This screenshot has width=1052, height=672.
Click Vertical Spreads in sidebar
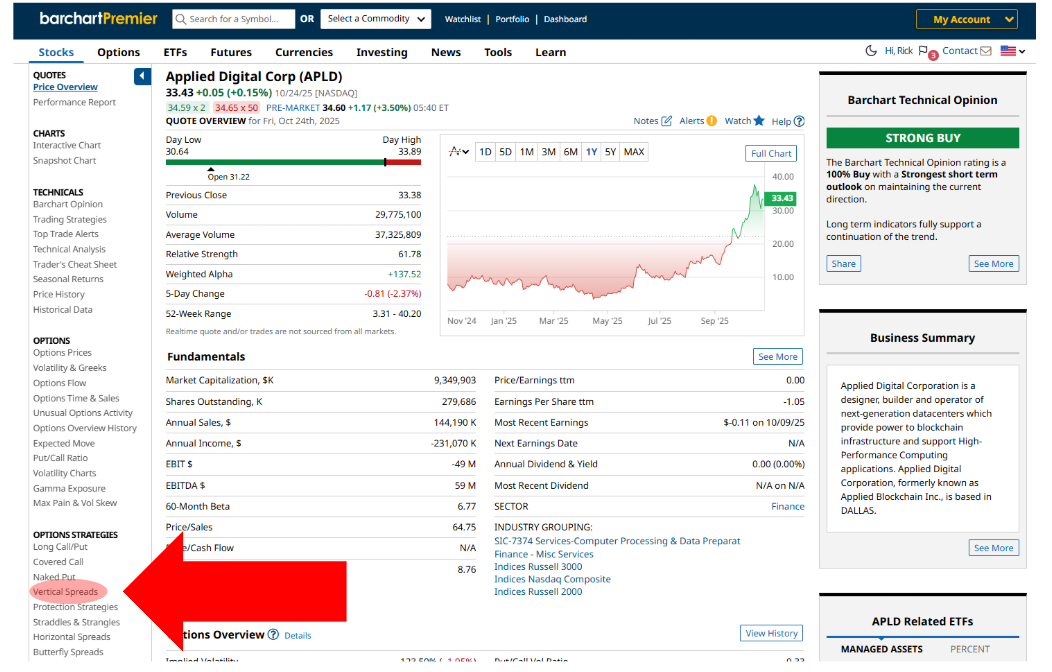(65, 592)
